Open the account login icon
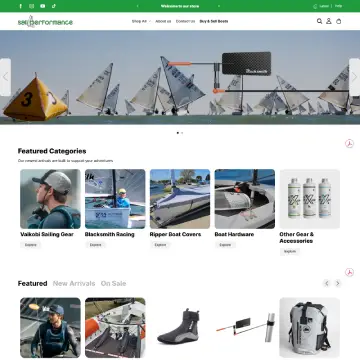 click(x=329, y=21)
